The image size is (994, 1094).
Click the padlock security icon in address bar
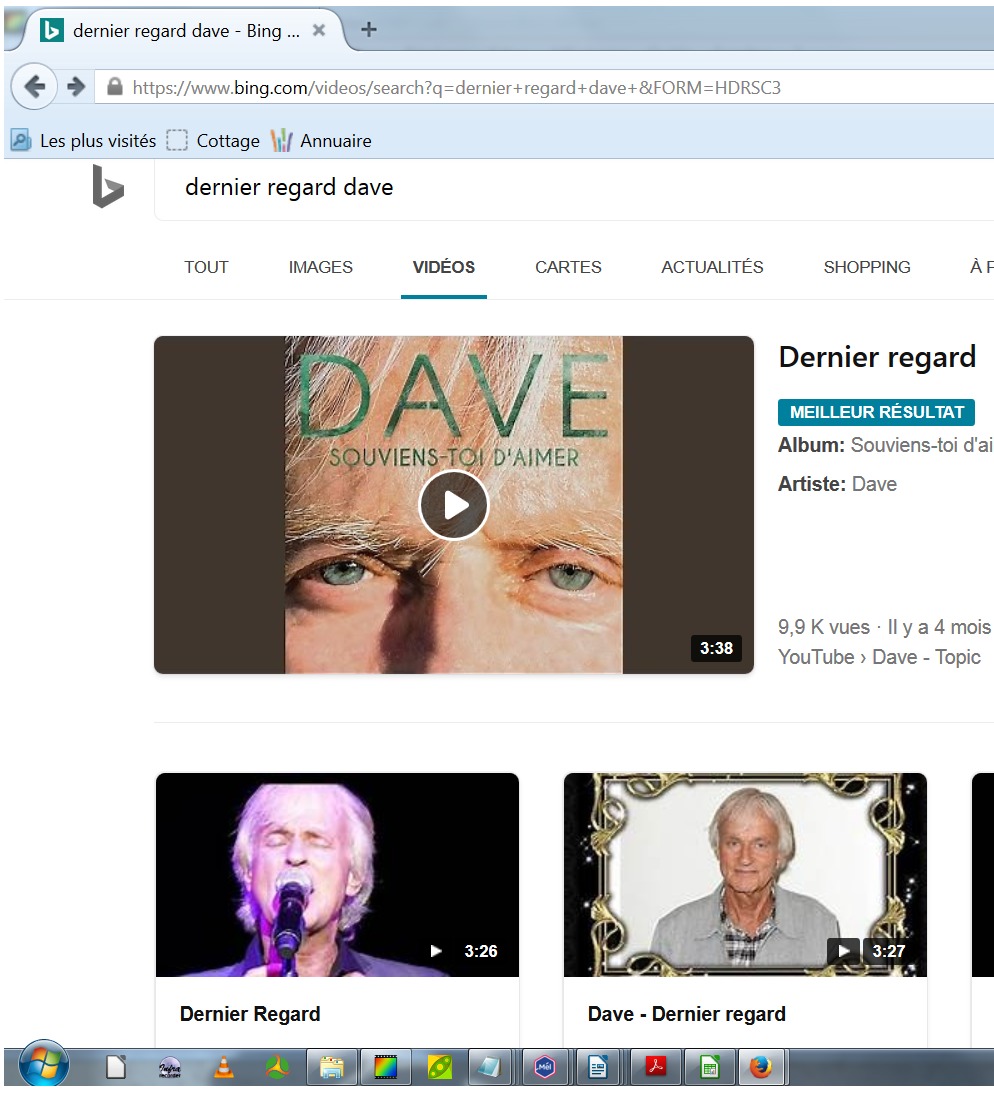coord(115,87)
